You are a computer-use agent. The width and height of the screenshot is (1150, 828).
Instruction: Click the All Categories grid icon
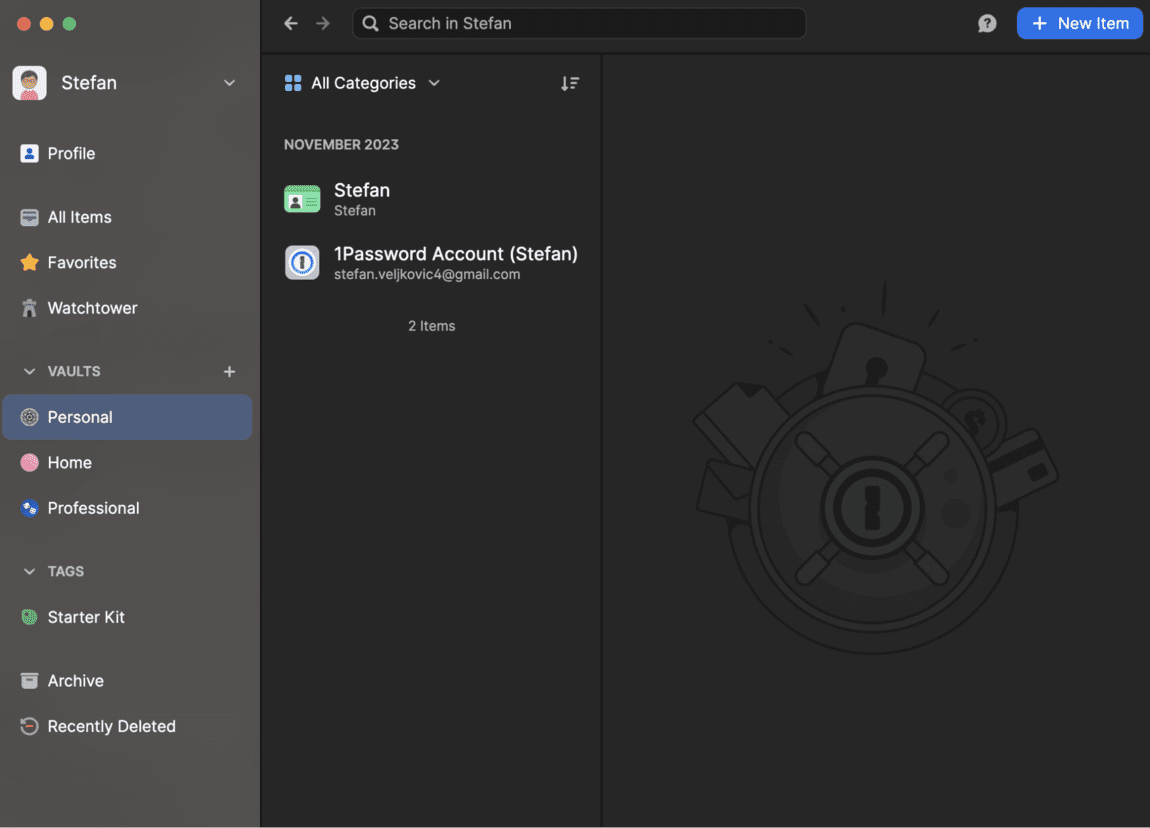[x=293, y=83]
